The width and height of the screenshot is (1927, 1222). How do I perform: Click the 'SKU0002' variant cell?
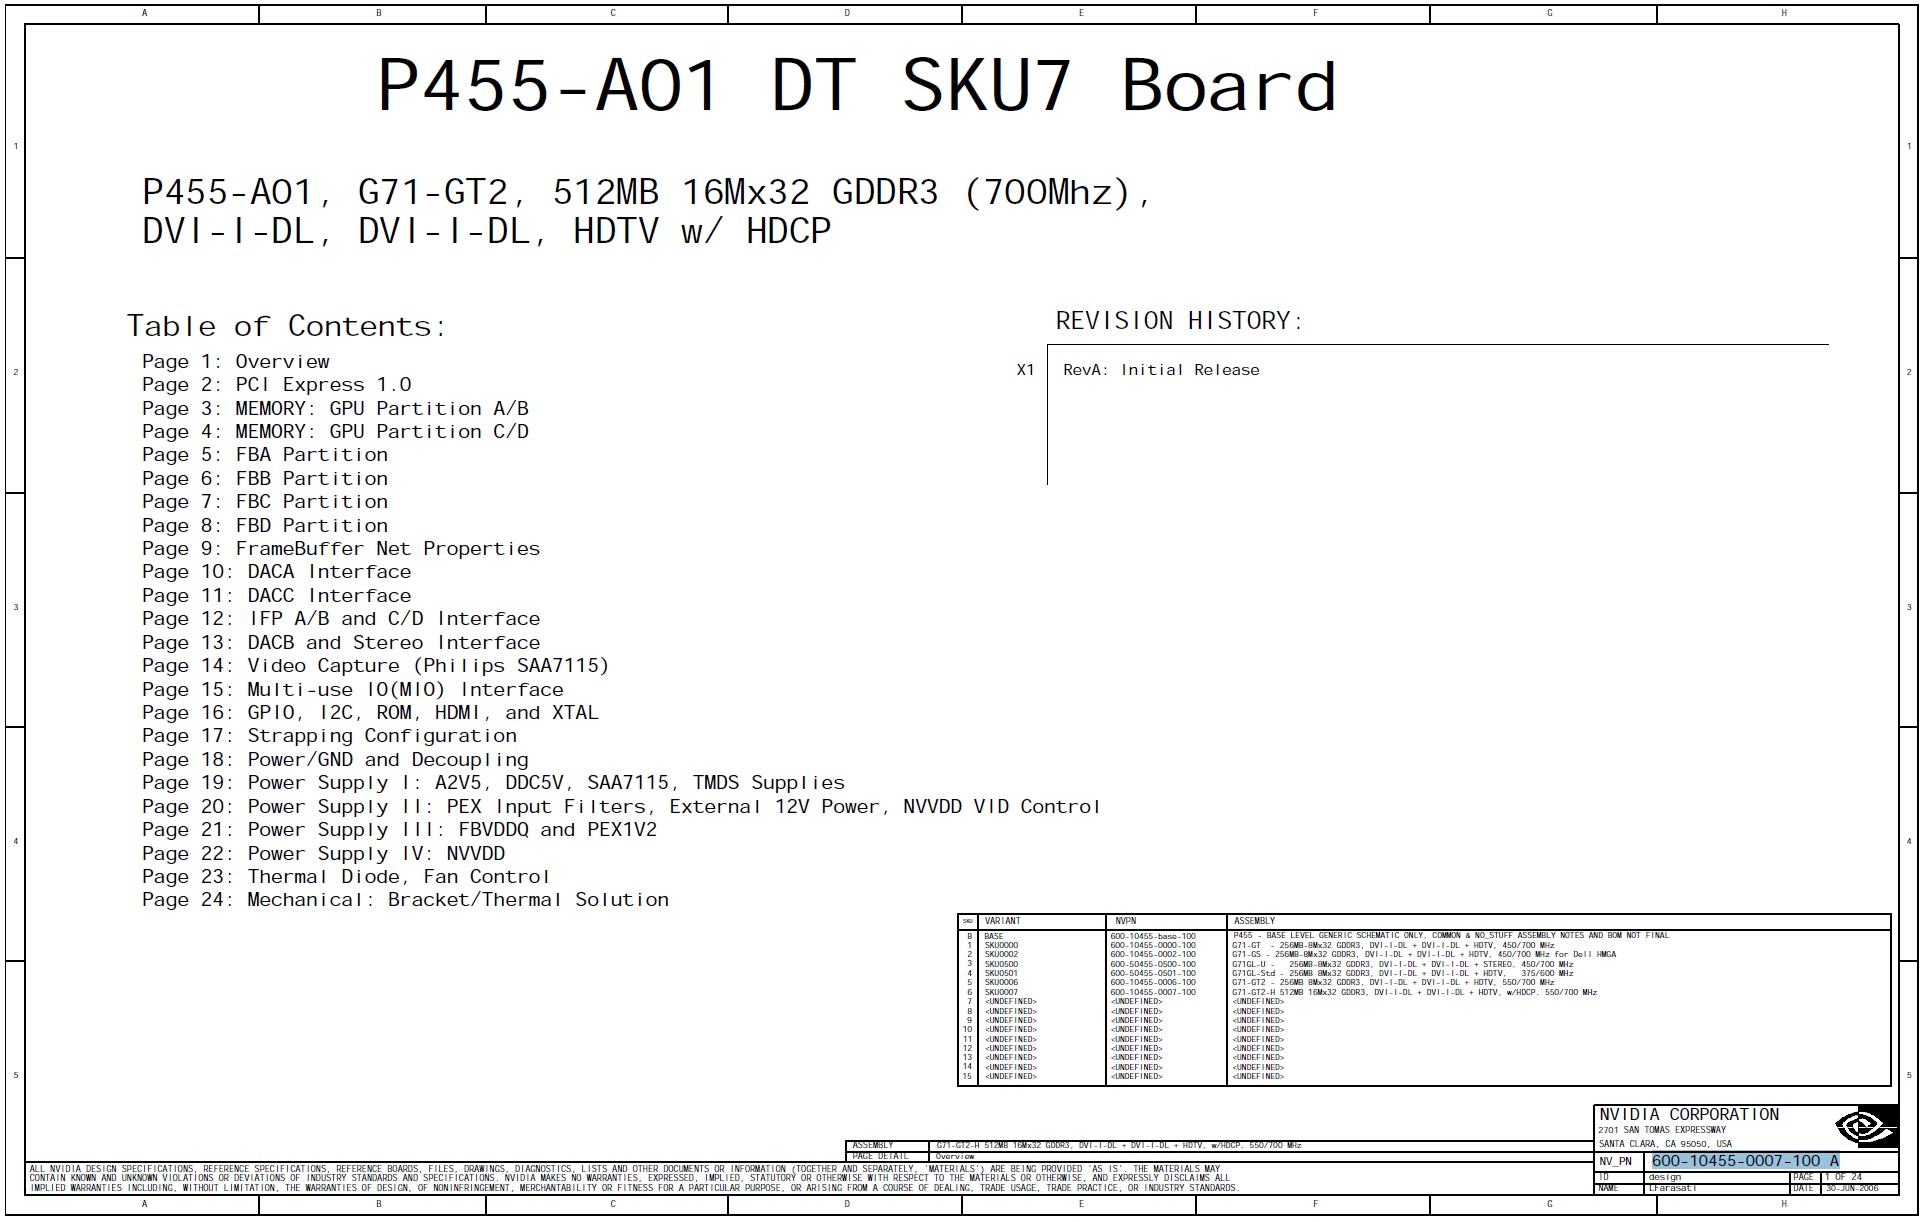click(x=1001, y=955)
